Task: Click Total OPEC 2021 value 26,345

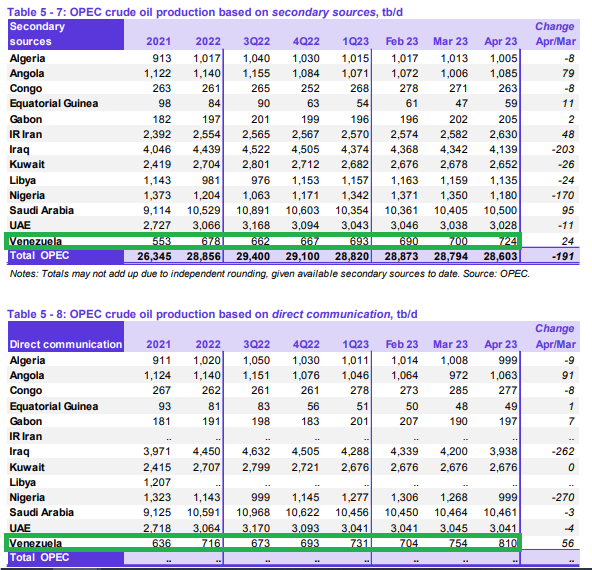Action: (x=154, y=257)
